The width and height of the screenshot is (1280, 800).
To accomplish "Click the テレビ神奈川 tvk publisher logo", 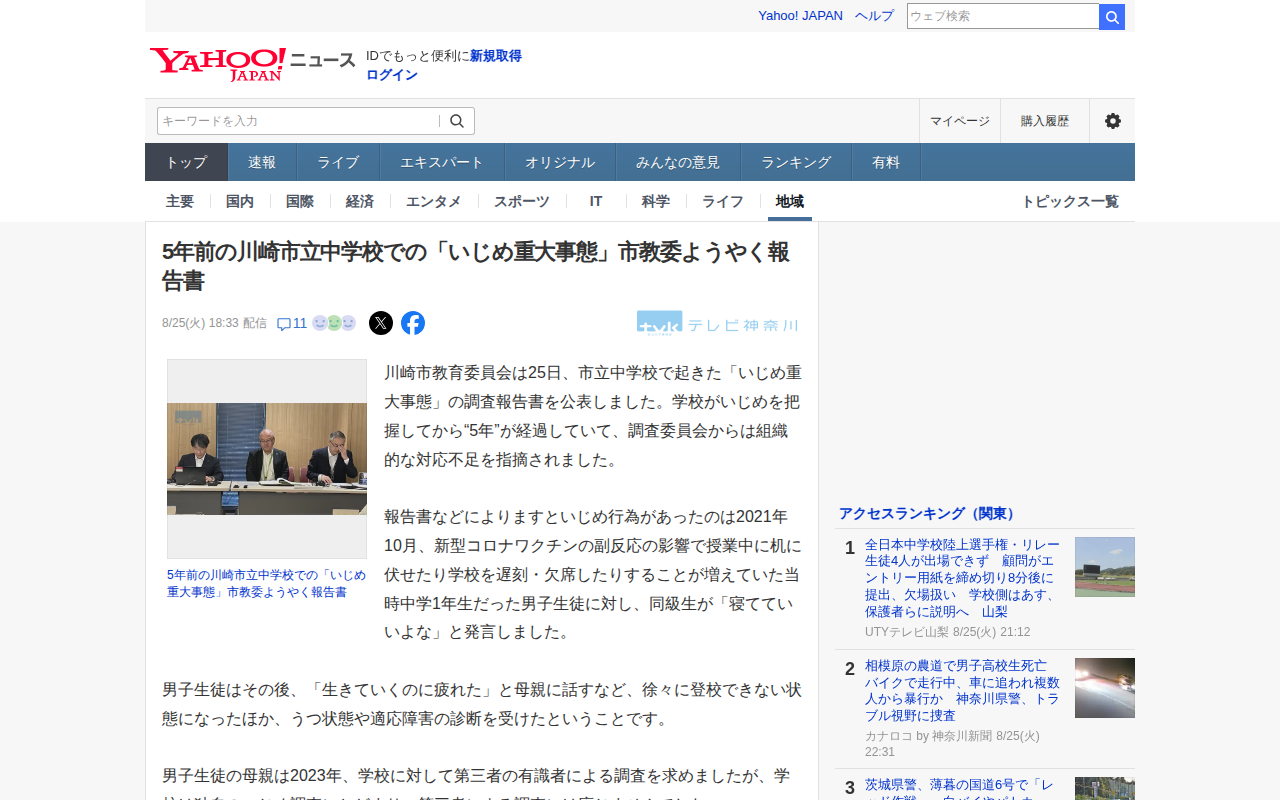I will (x=718, y=324).
